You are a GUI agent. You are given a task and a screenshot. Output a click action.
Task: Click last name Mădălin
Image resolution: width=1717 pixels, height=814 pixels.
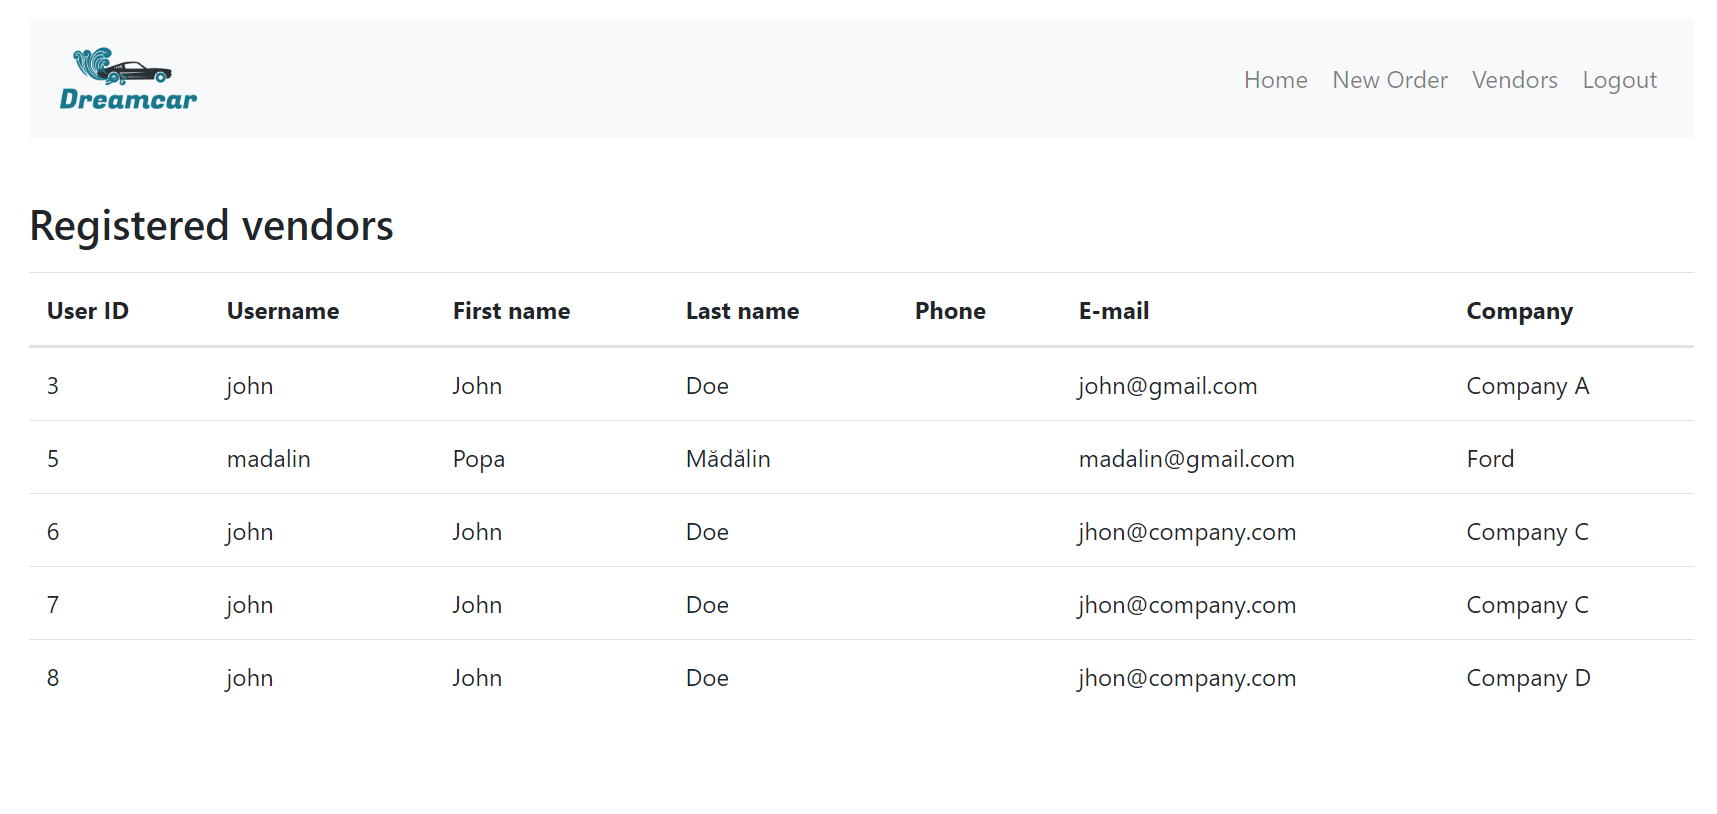pyautogui.click(x=728, y=459)
